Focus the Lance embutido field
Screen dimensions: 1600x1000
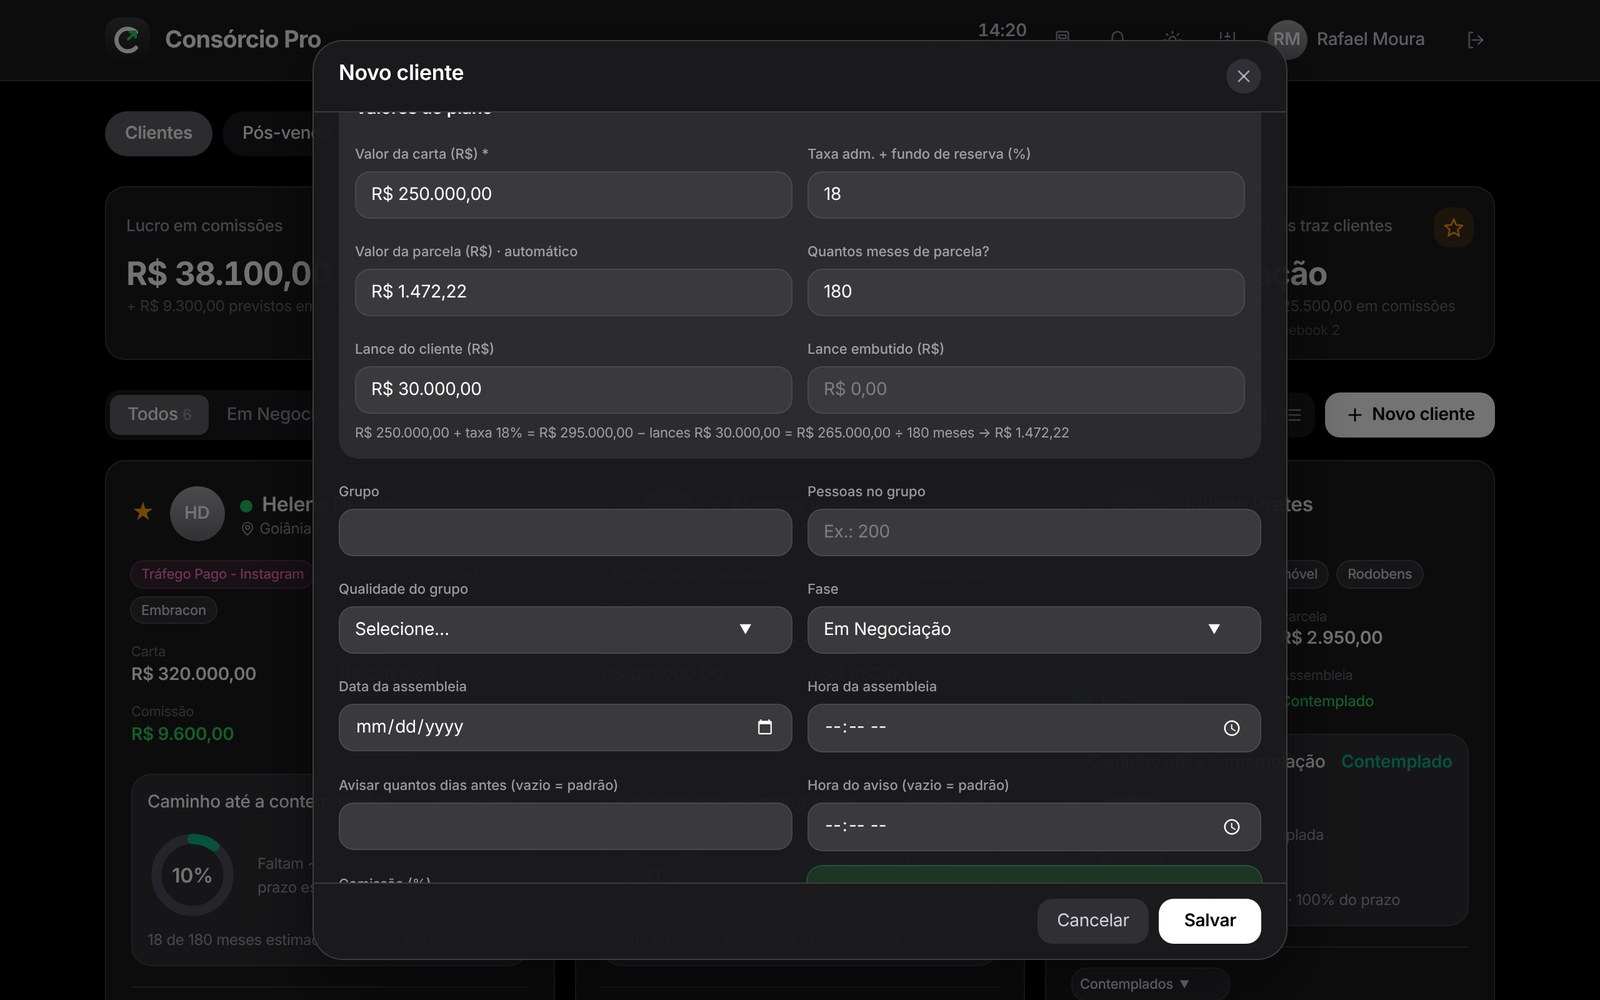click(x=1026, y=390)
